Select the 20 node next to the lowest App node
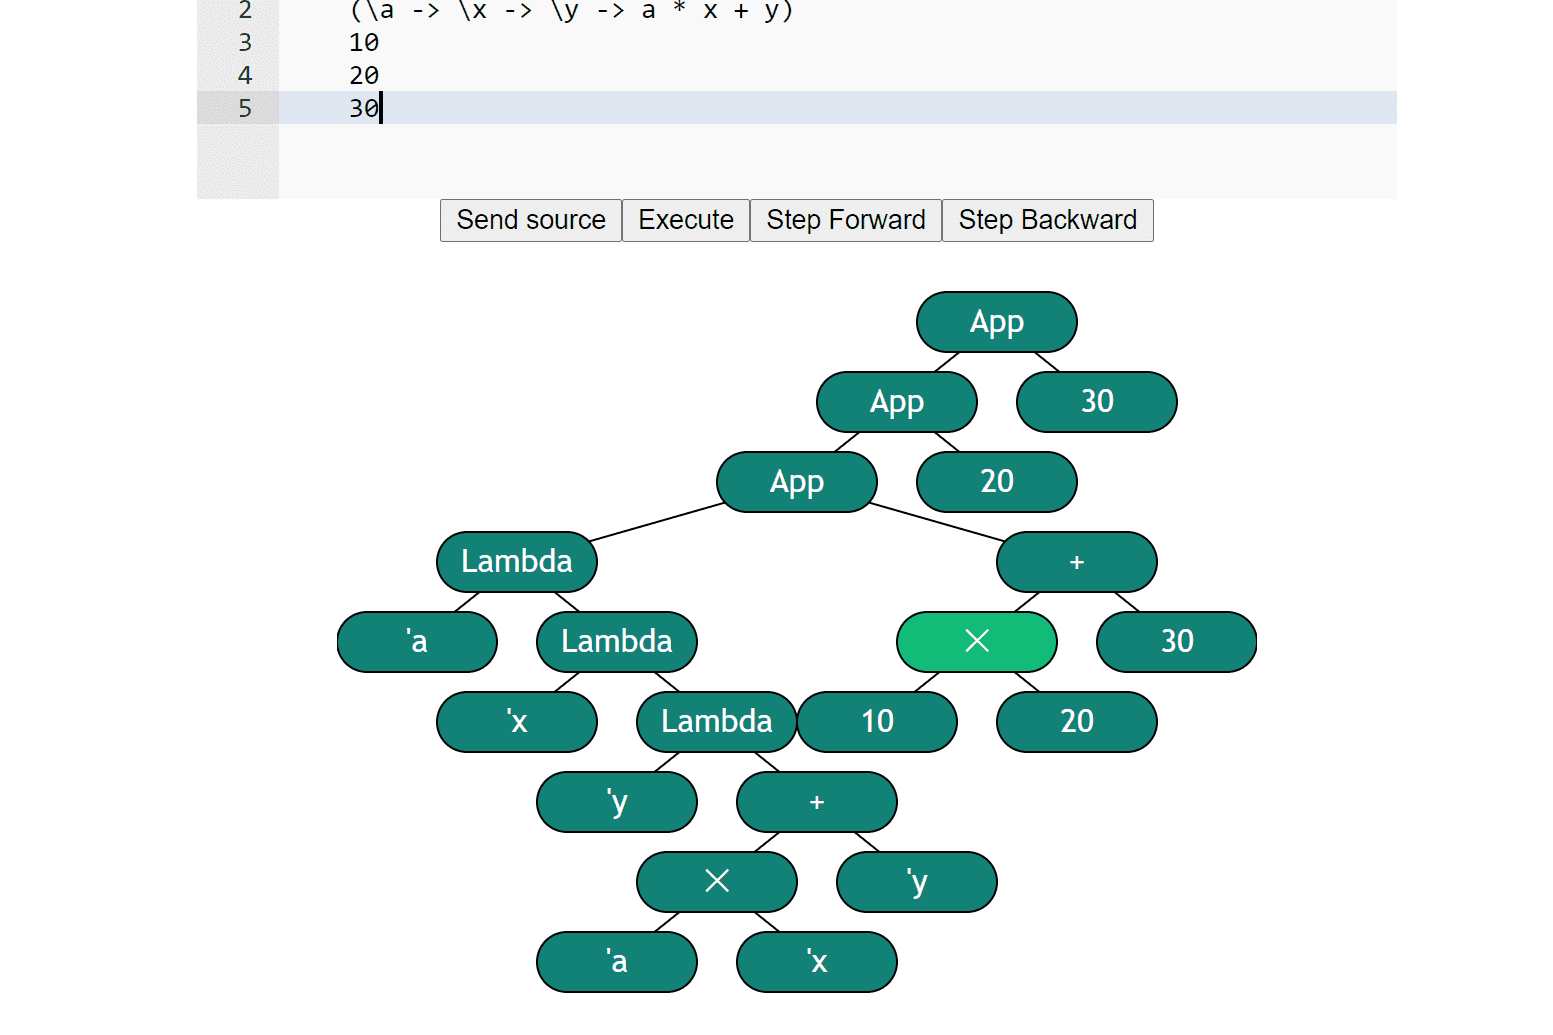This screenshot has width=1553, height=1035. coord(996,482)
